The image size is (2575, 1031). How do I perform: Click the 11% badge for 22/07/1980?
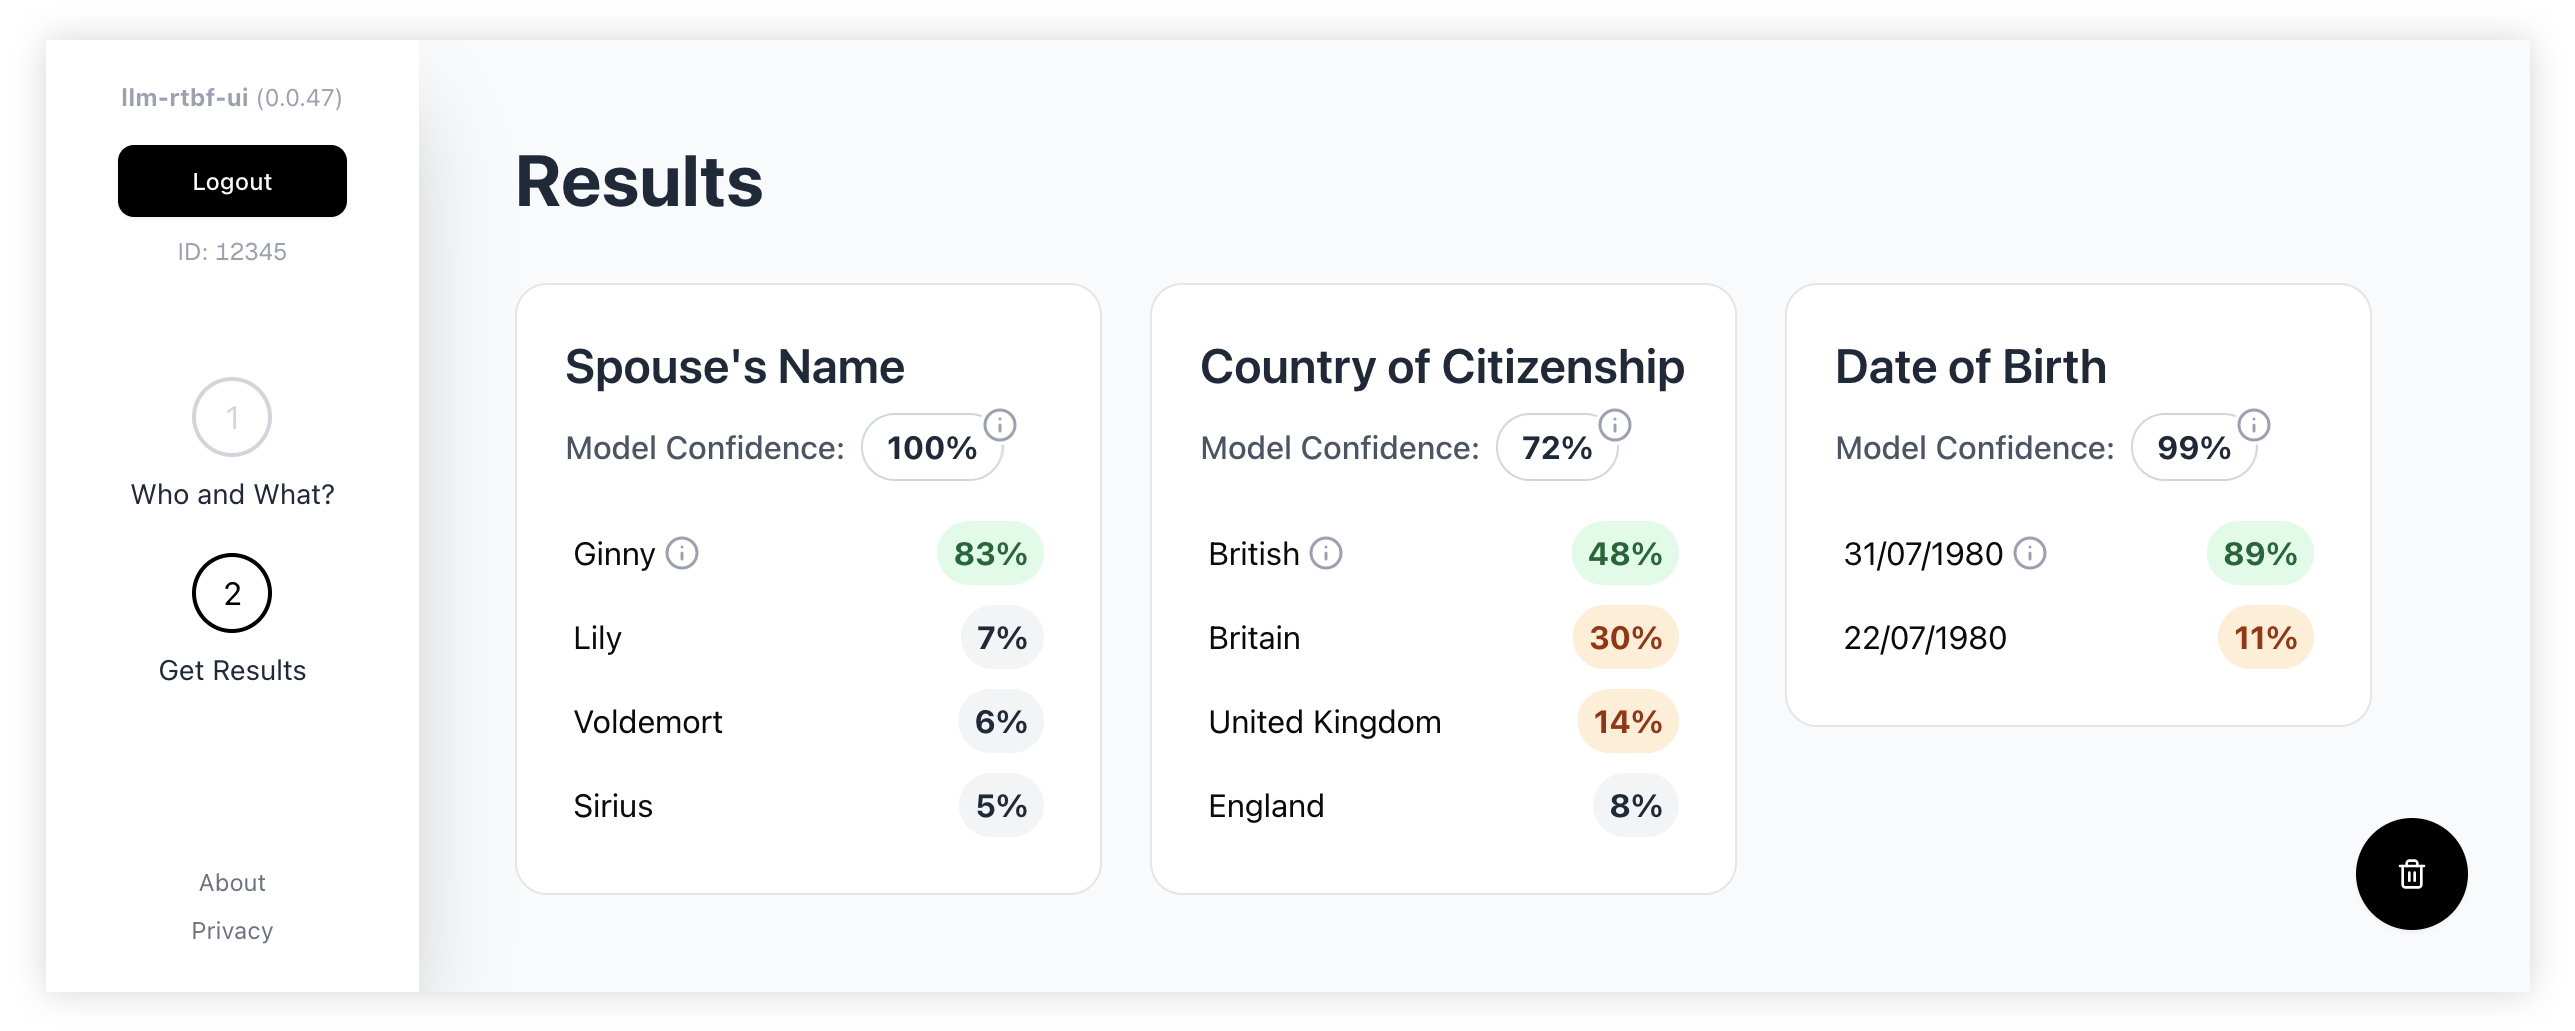click(2265, 638)
